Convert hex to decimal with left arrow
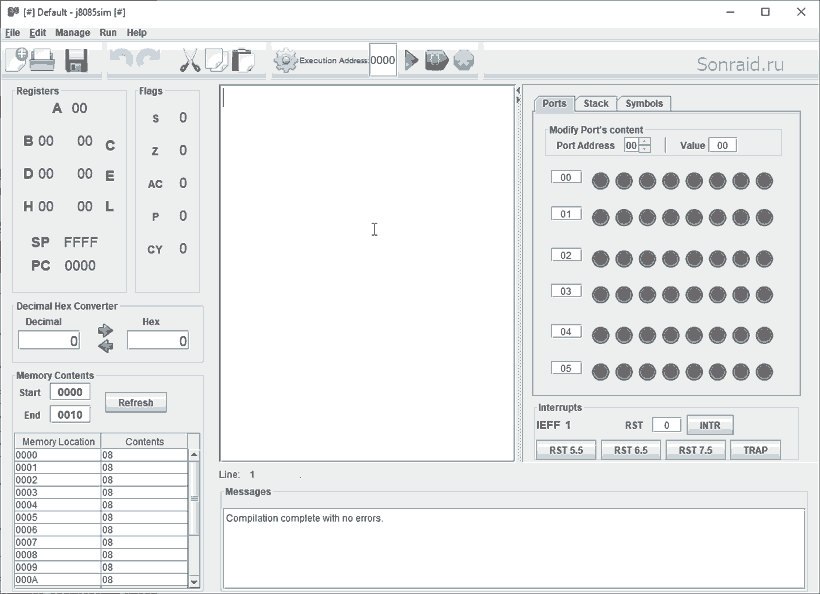This screenshot has width=820, height=594. click(106, 346)
